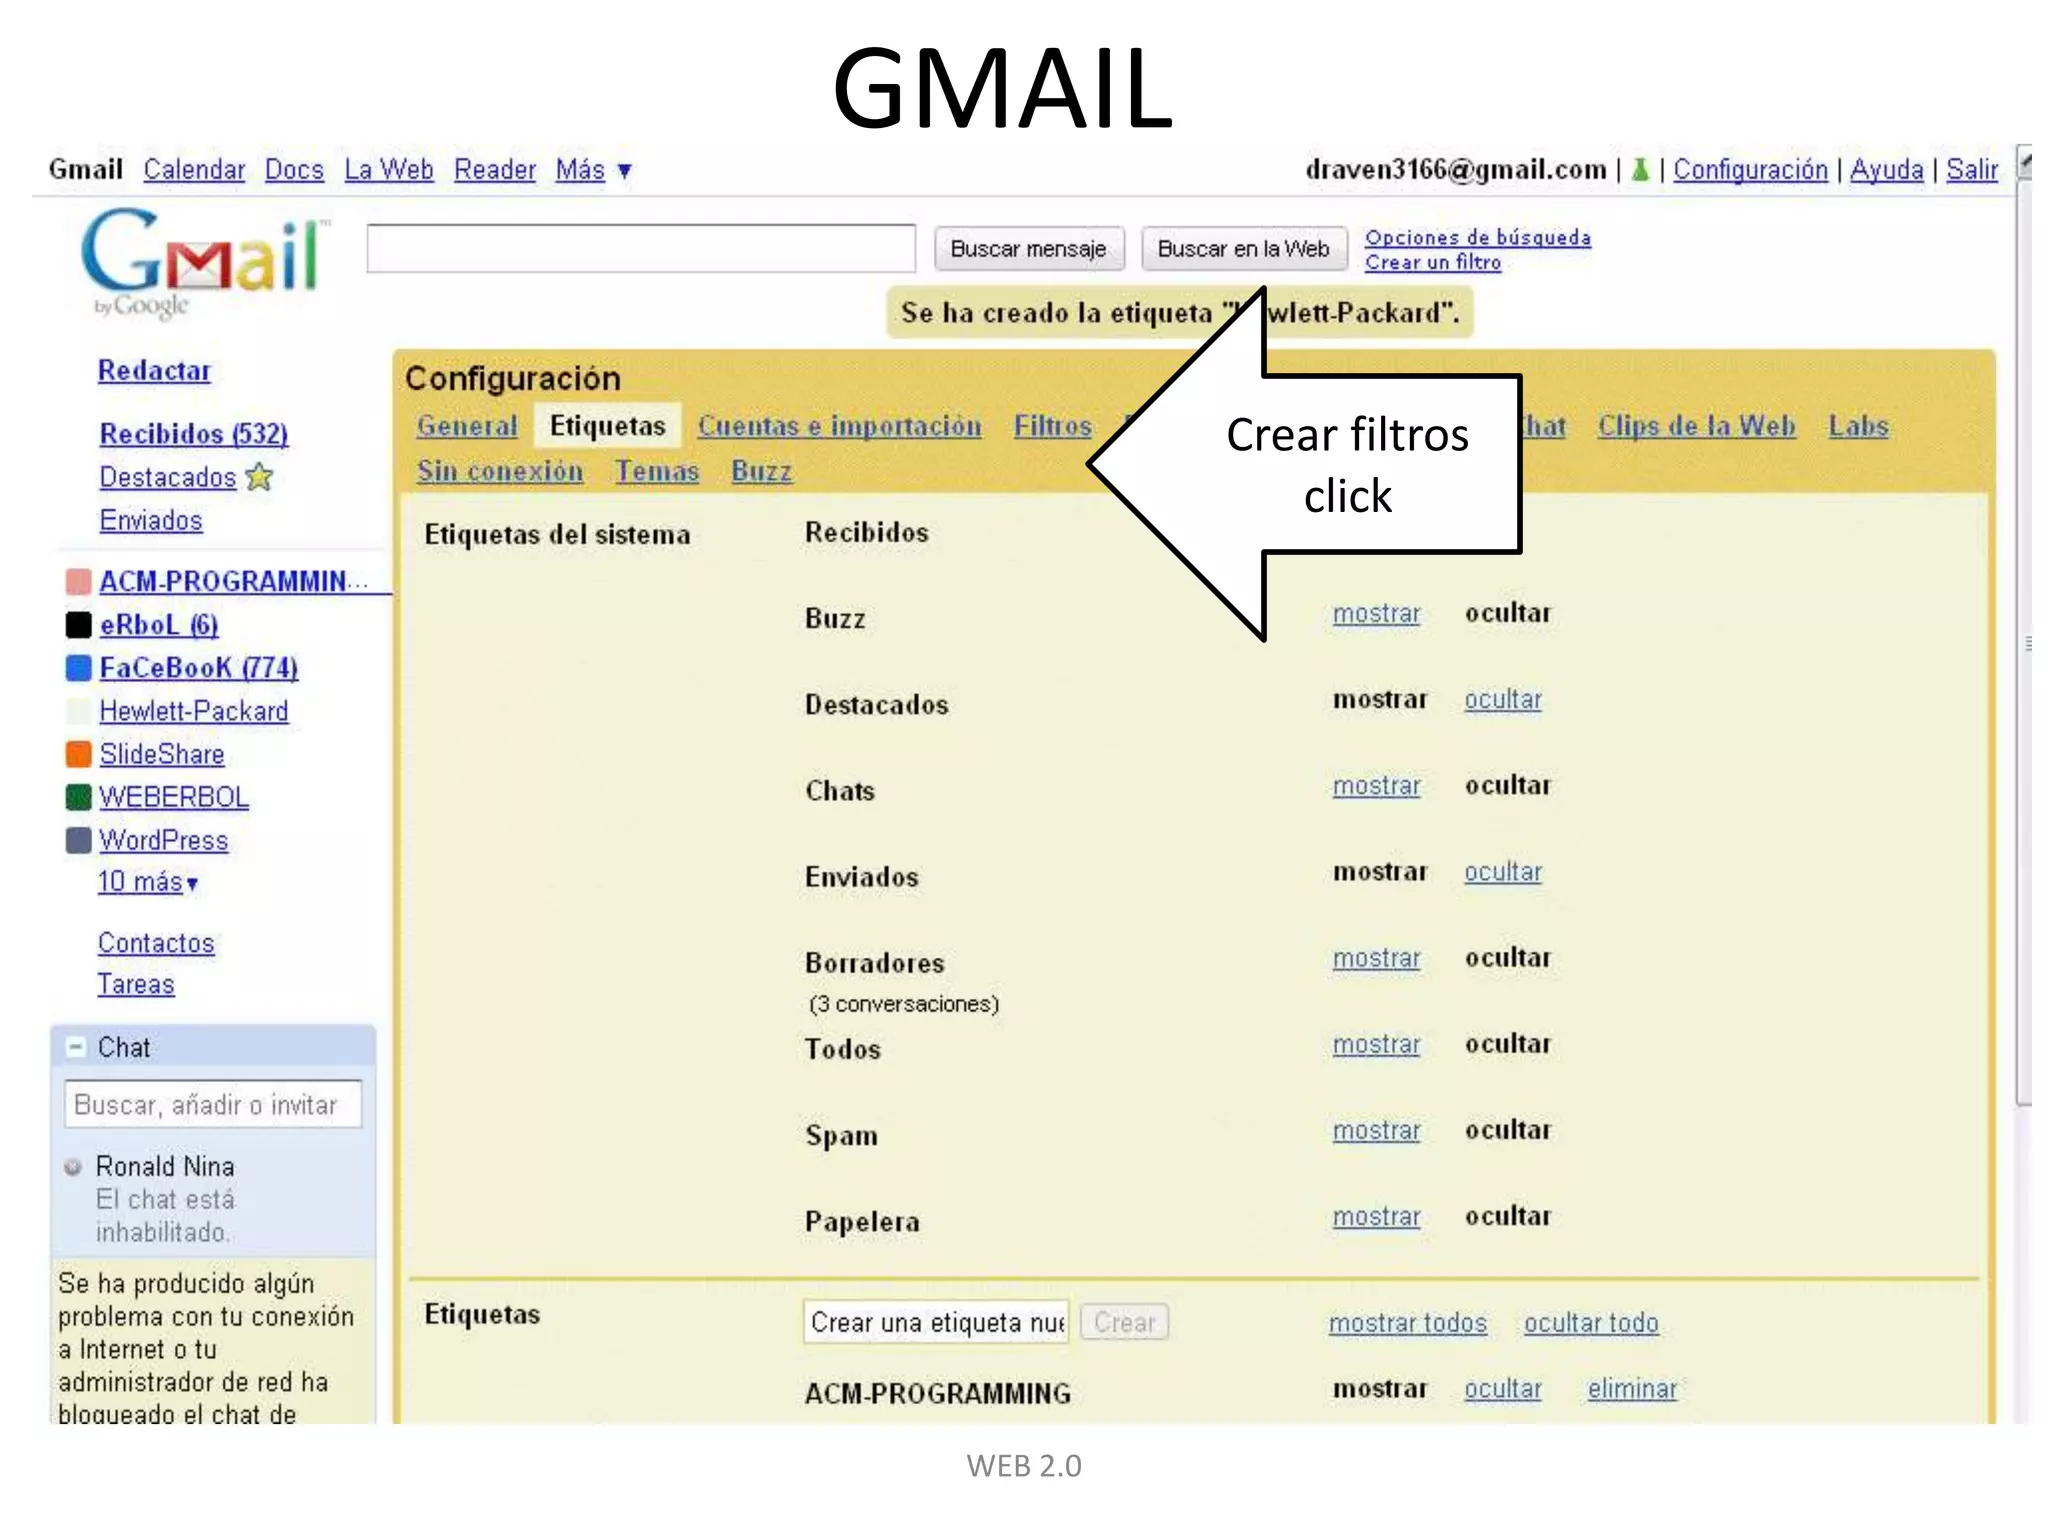
Task: Open the General settings tab
Action: click(x=467, y=426)
